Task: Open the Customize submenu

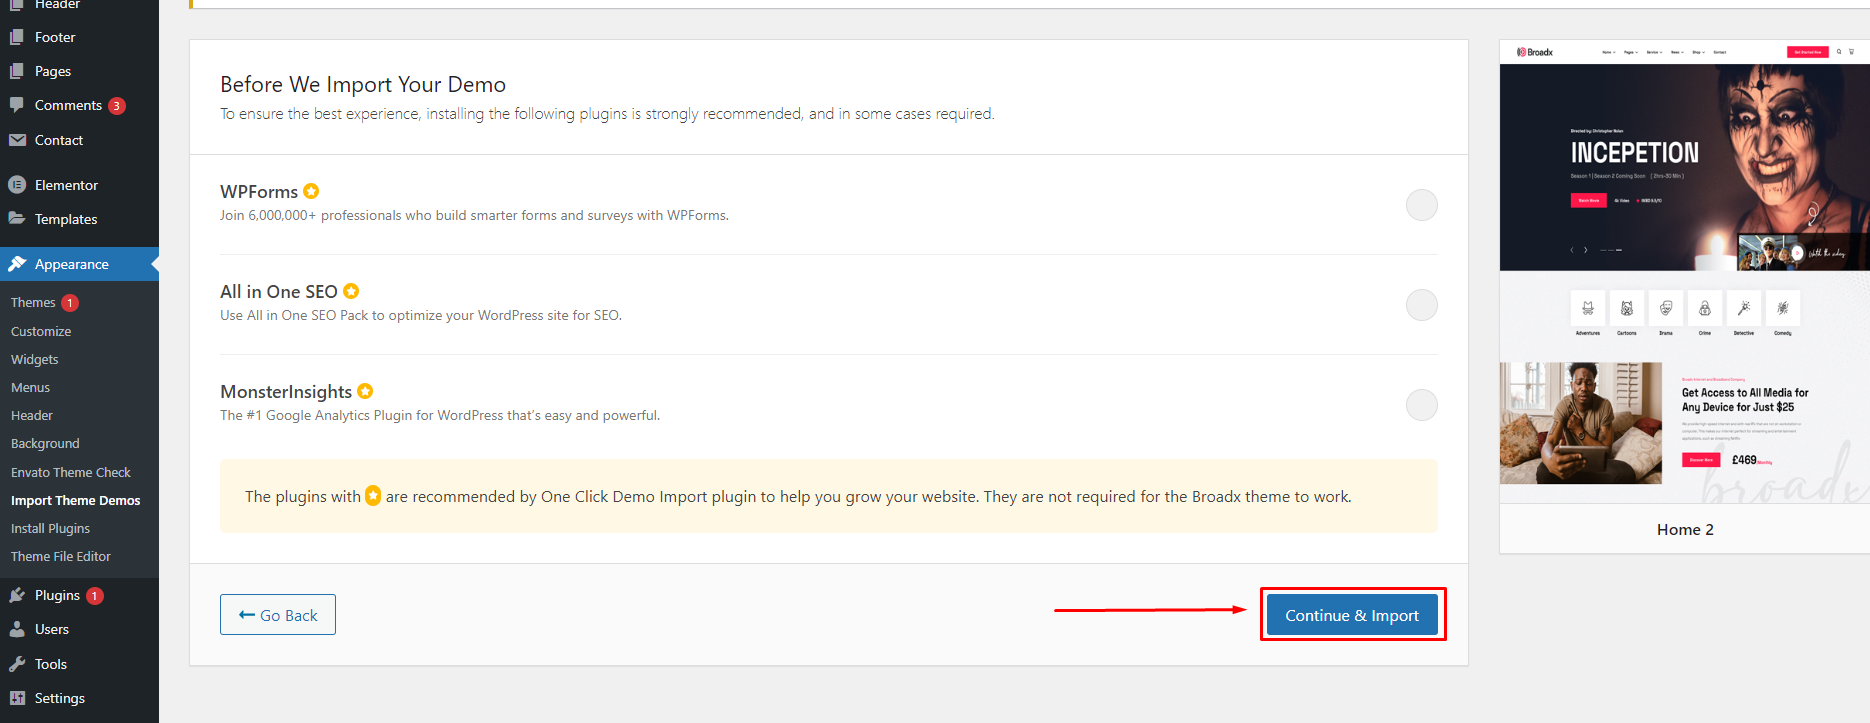Action: click(x=41, y=331)
